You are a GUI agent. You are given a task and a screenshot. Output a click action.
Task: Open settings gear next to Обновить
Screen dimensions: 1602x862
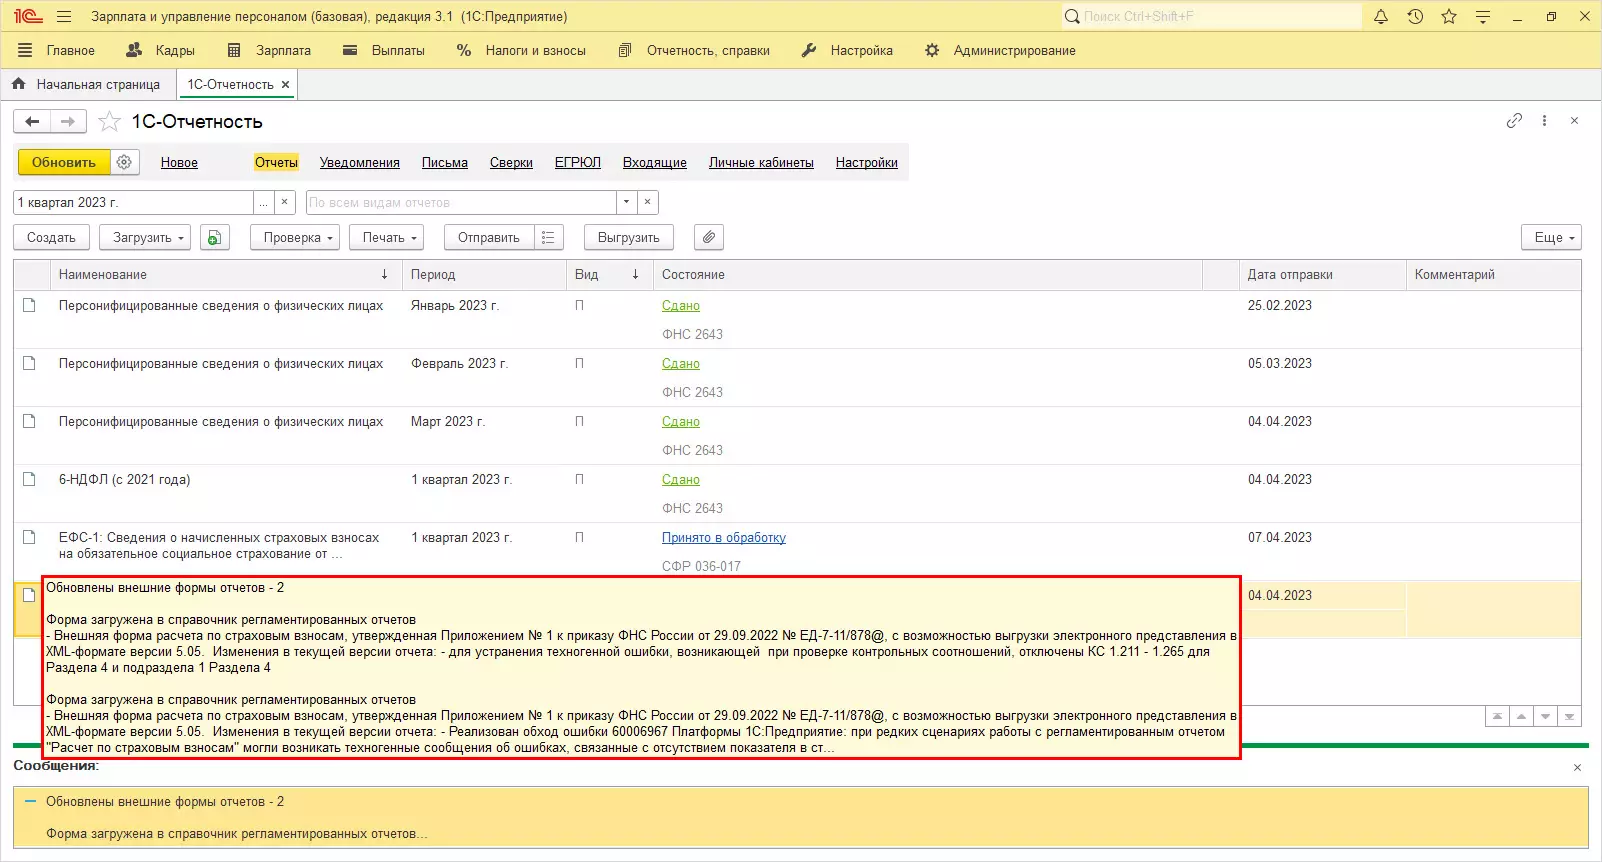tap(125, 162)
